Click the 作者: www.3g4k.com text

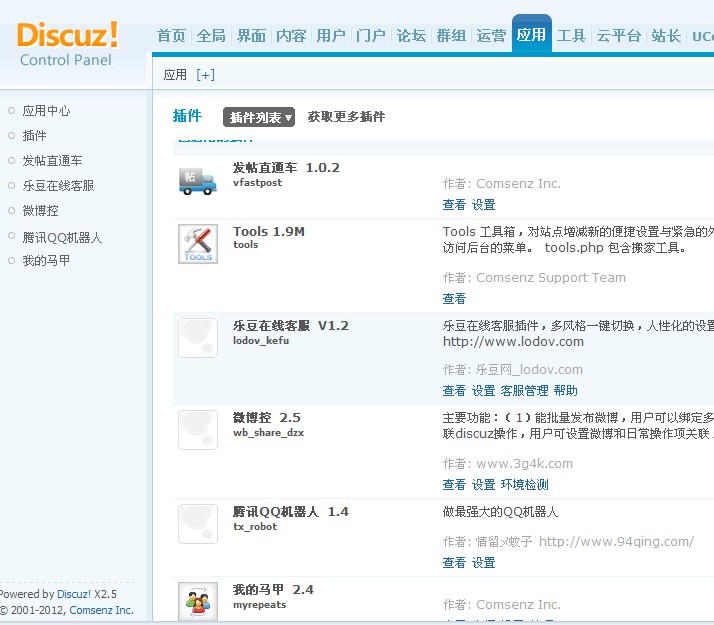(x=508, y=464)
